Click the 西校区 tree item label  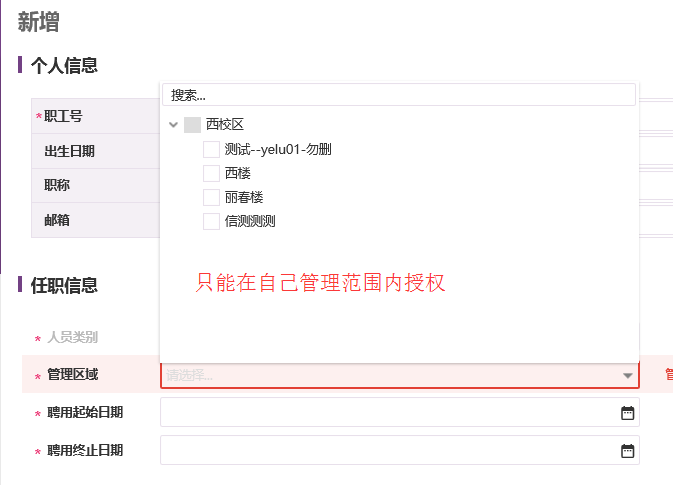(x=224, y=124)
